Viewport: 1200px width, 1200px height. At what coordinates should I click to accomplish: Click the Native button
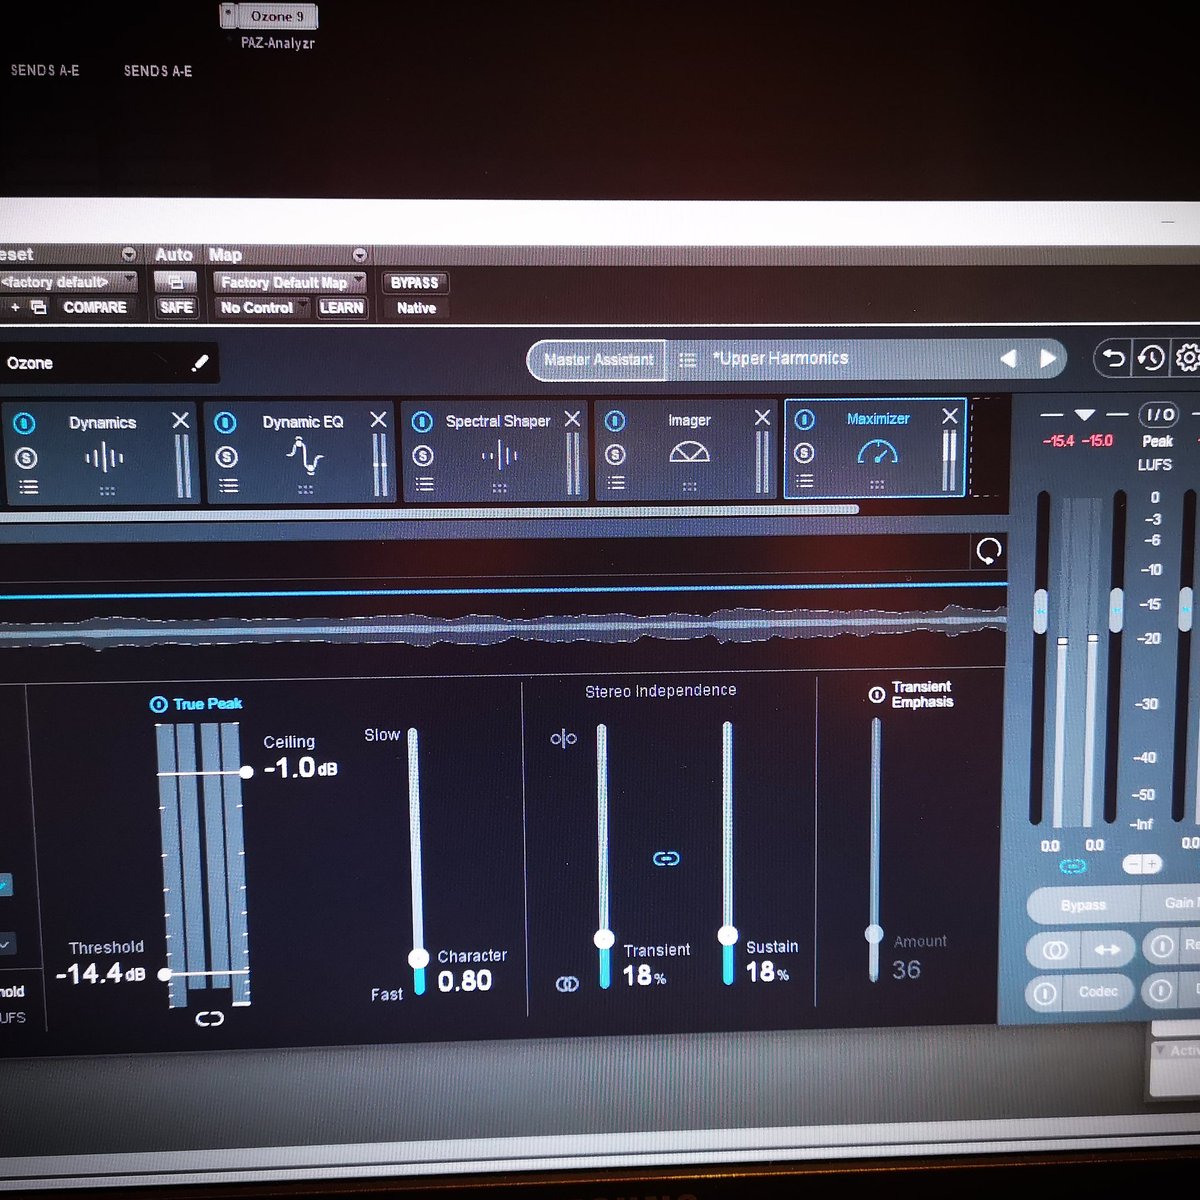pyautogui.click(x=416, y=308)
